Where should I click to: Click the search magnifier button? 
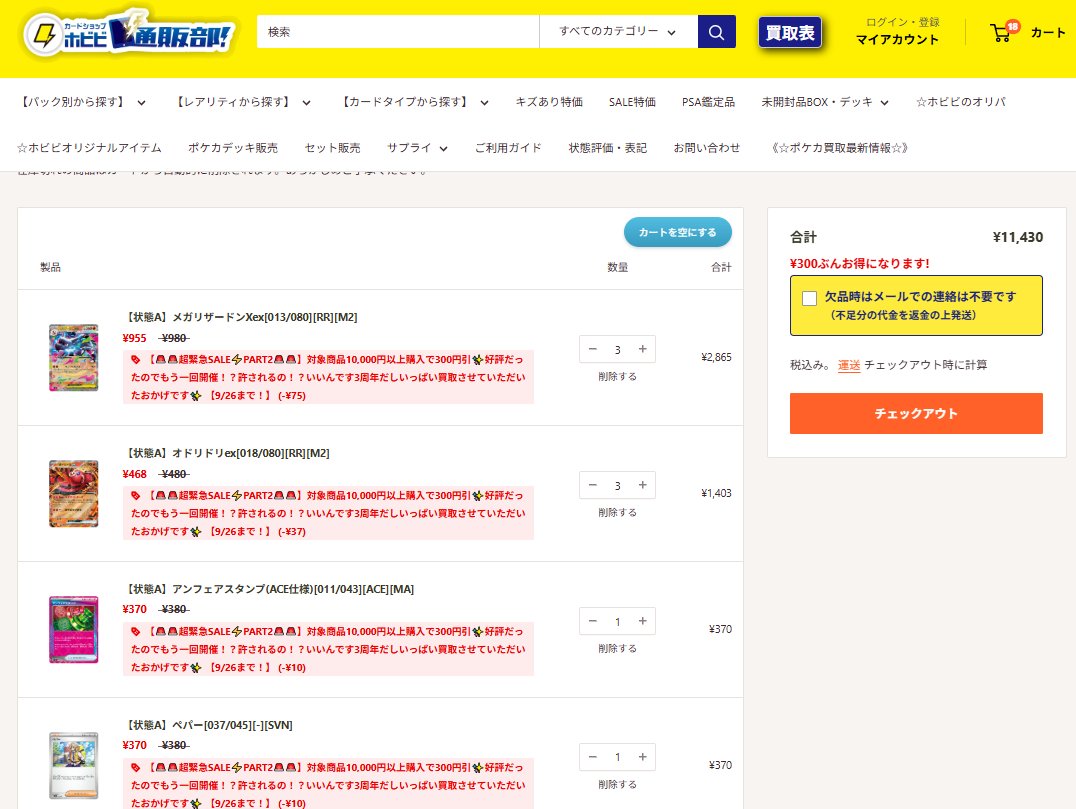716,32
